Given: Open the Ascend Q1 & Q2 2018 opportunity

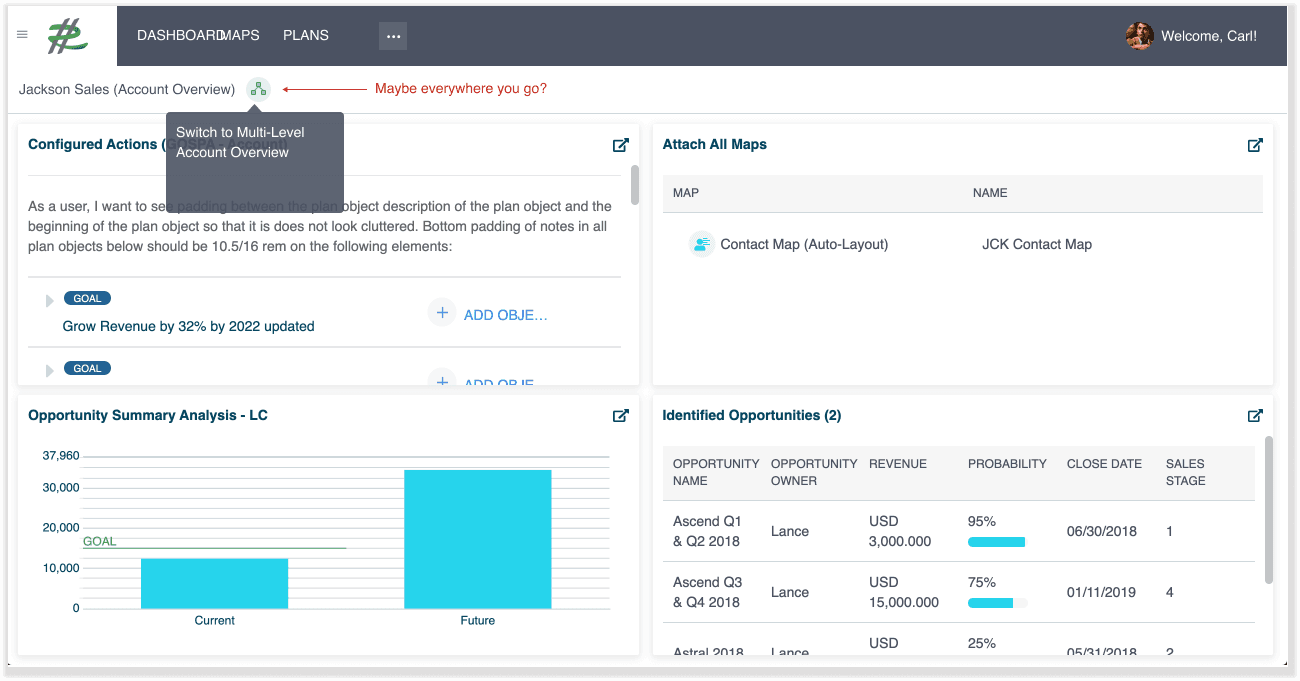Looking at the screenshot, I should point(707,531).
